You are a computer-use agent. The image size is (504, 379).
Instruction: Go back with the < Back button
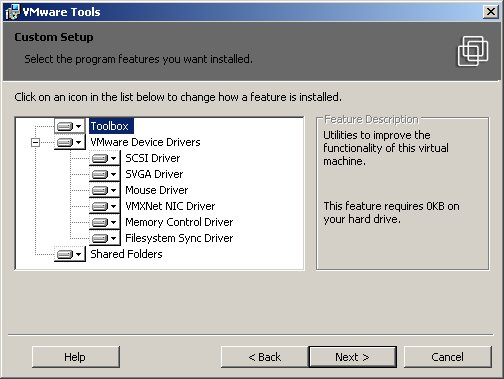[x=265, y=357]
